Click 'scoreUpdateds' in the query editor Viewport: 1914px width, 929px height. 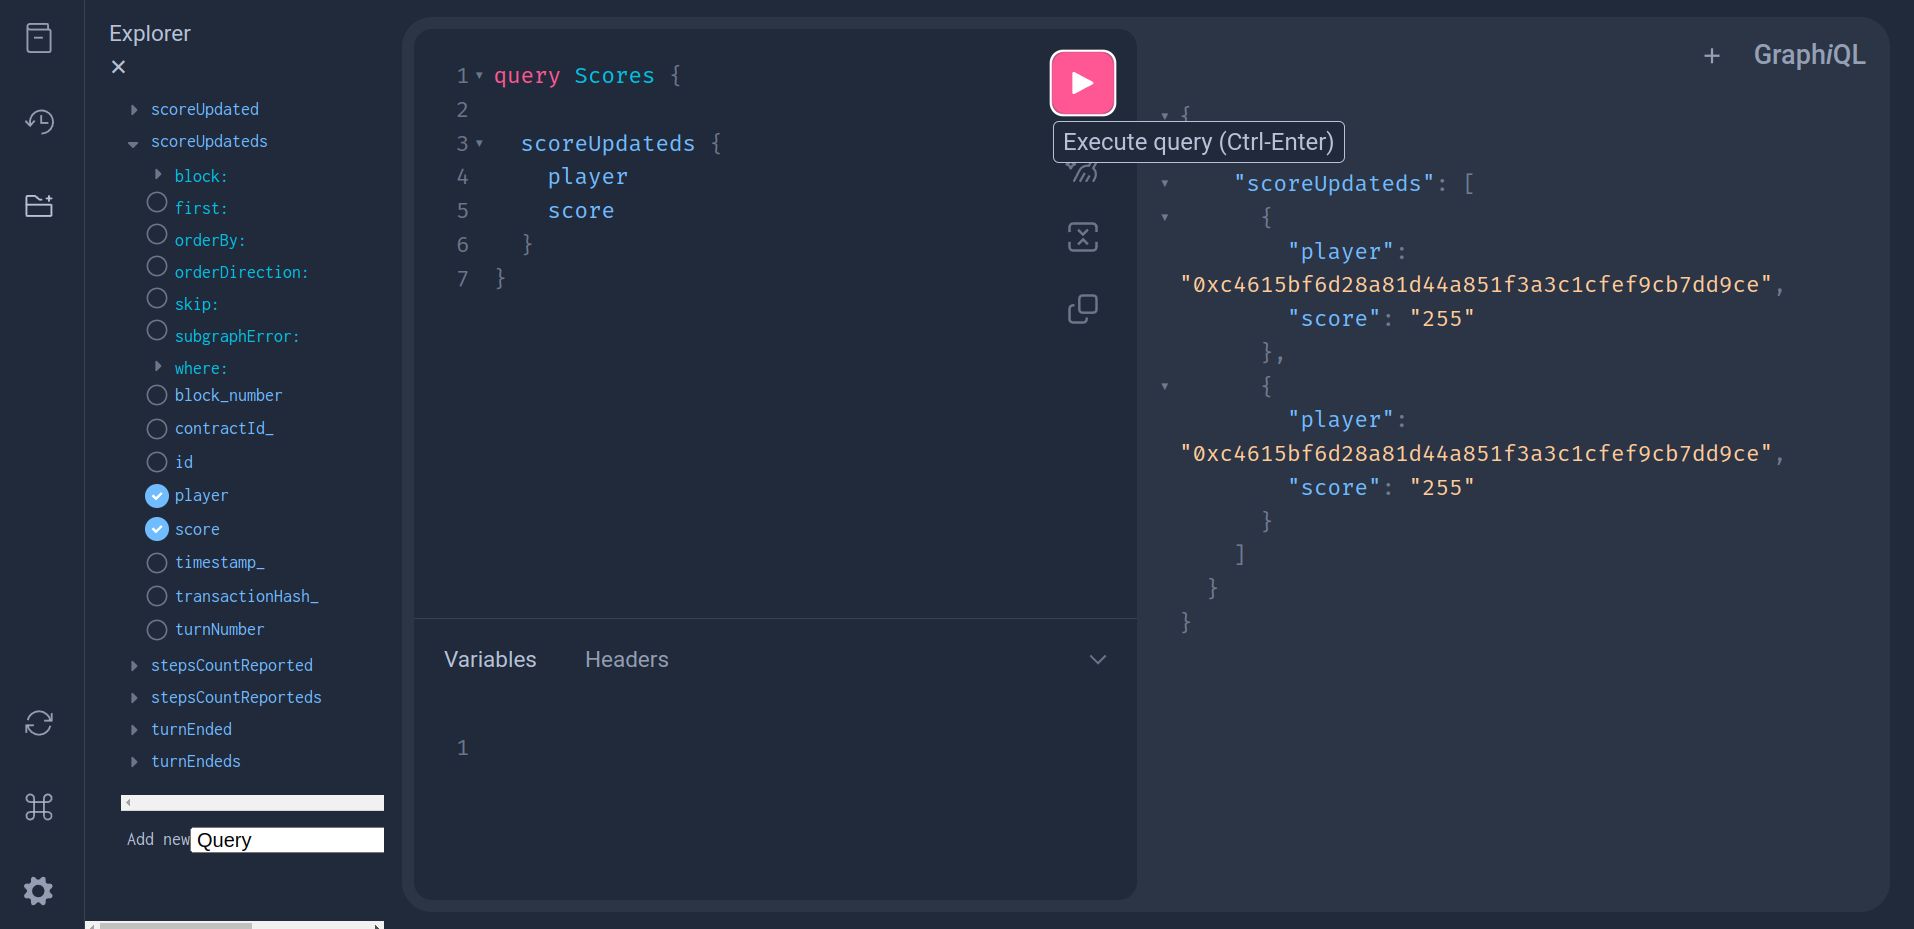pyautogui.click(x=608, y=144)
